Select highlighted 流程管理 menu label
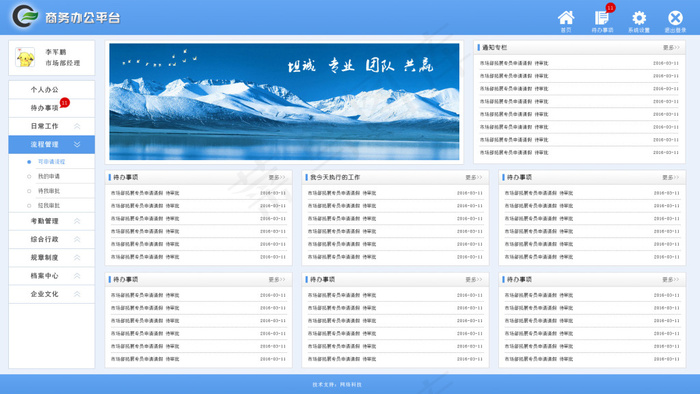The image size is (700, 394). [x=45, y=145]
